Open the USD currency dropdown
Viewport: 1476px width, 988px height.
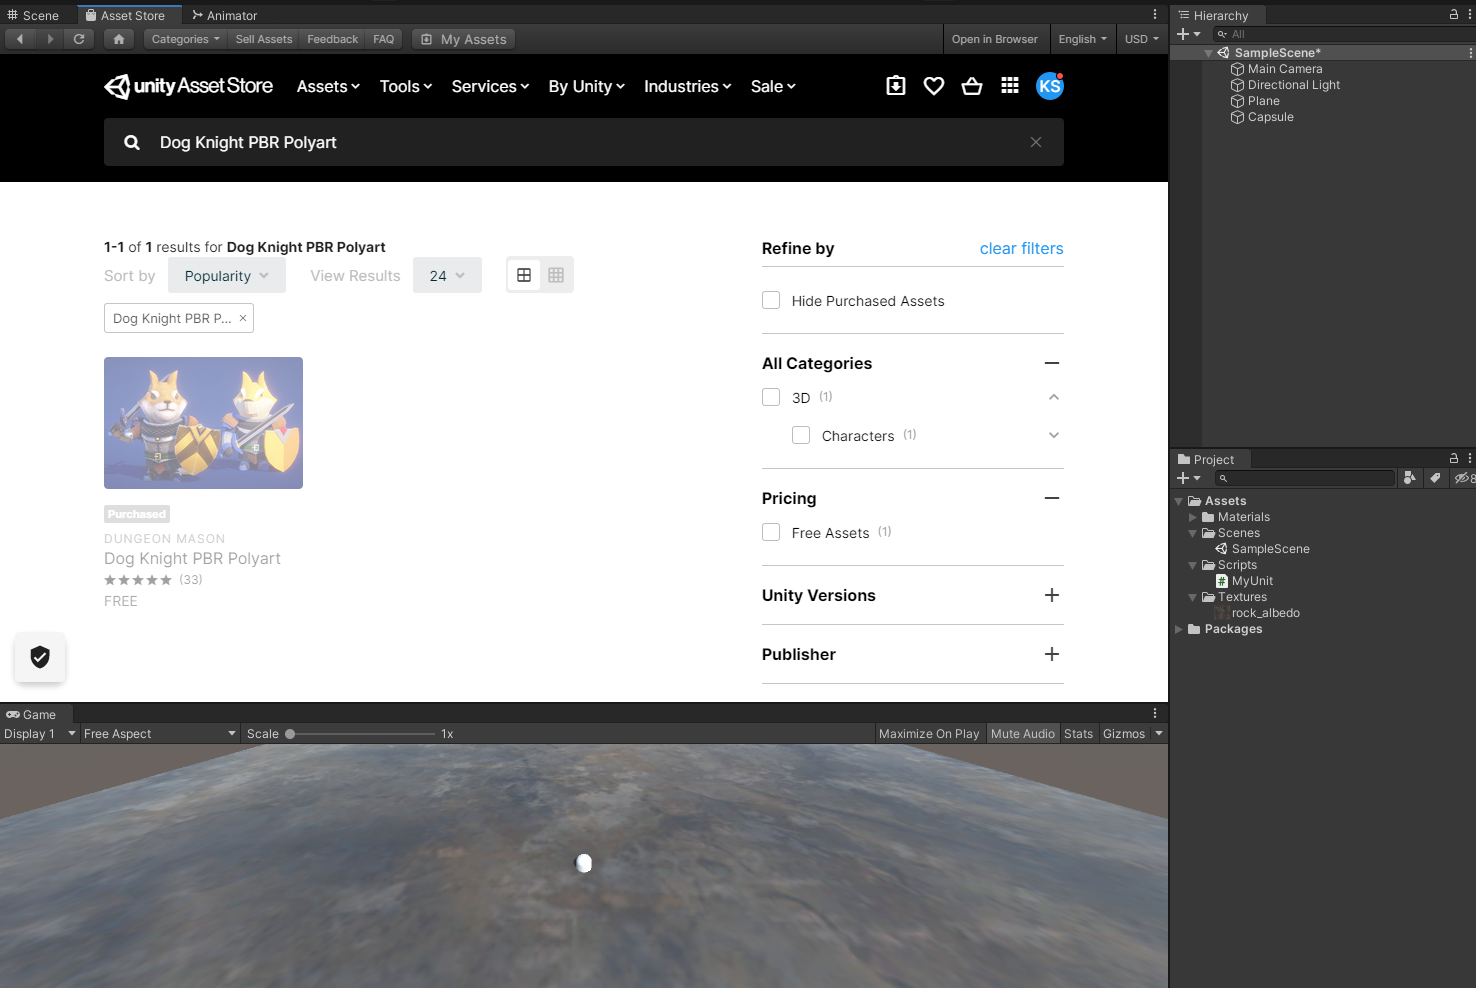[1142, 39]
